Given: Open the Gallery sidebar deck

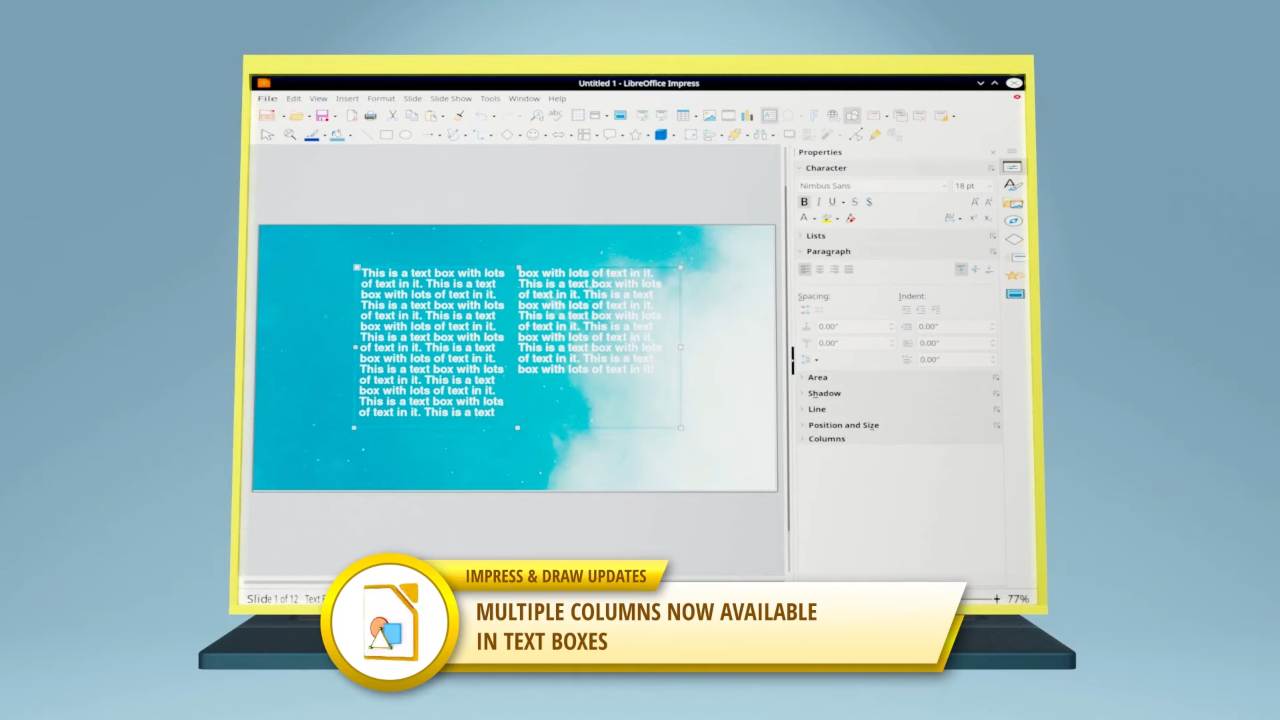Looking at the screenshot, I should pos(1013,204).
